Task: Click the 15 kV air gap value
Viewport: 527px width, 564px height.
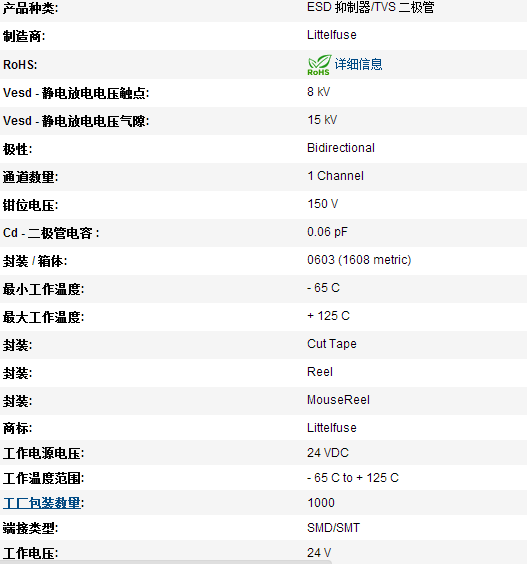Action: coord(322,120)
